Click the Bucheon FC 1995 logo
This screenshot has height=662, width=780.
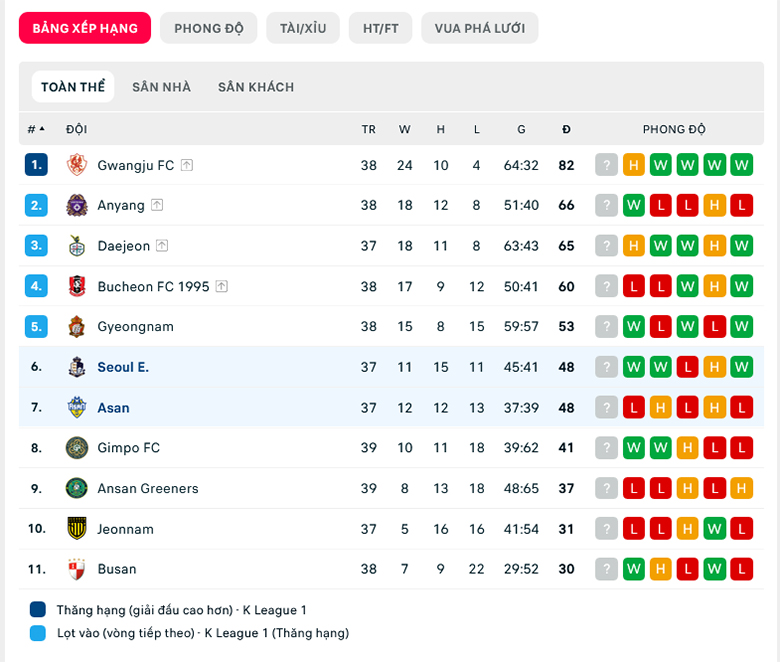(x=77, y=286)
